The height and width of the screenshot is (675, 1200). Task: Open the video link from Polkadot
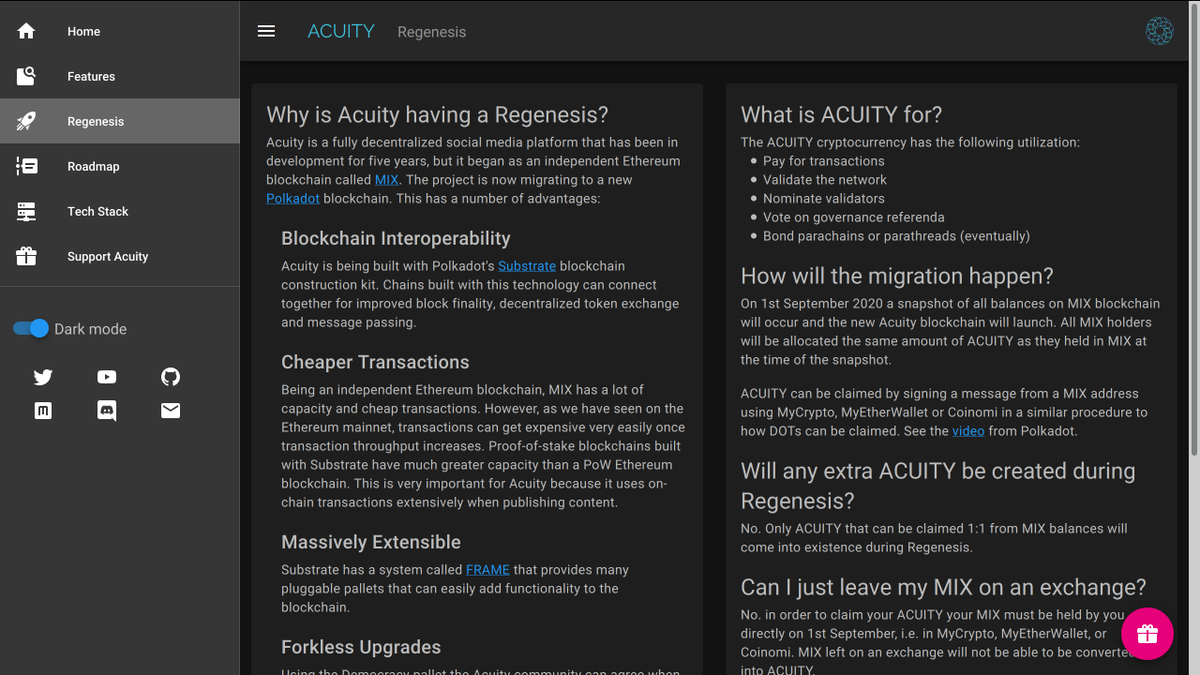968,431
